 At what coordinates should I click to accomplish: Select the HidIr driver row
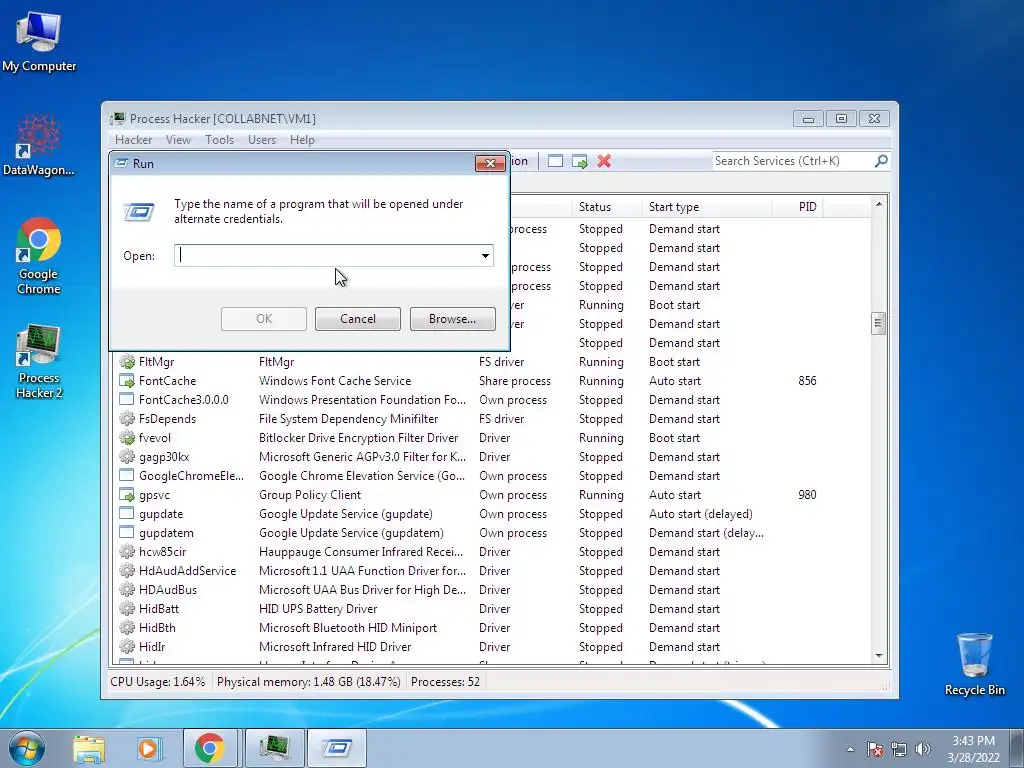tap(492, 647)
